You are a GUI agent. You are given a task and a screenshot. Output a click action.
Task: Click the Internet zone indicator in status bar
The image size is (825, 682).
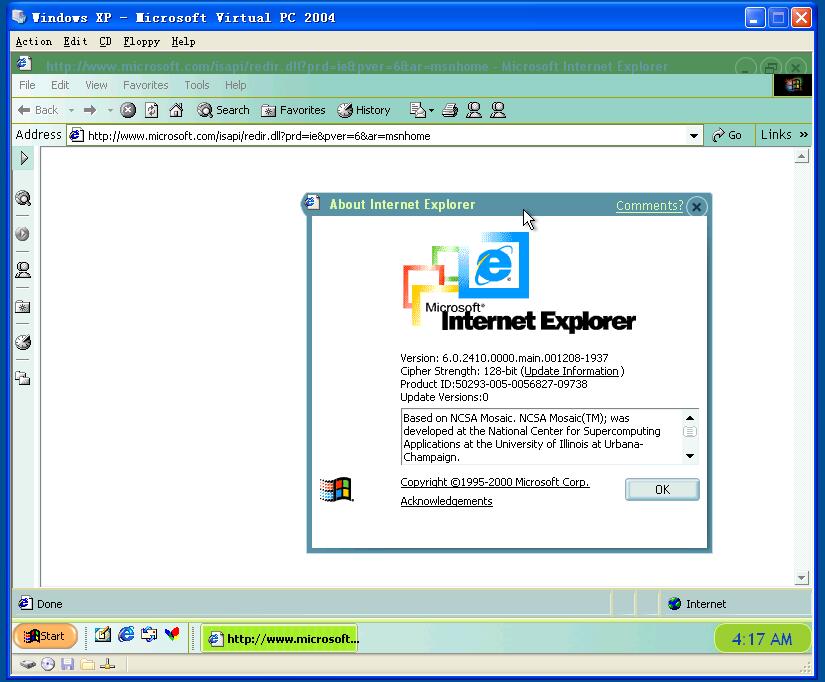(698, 604)
